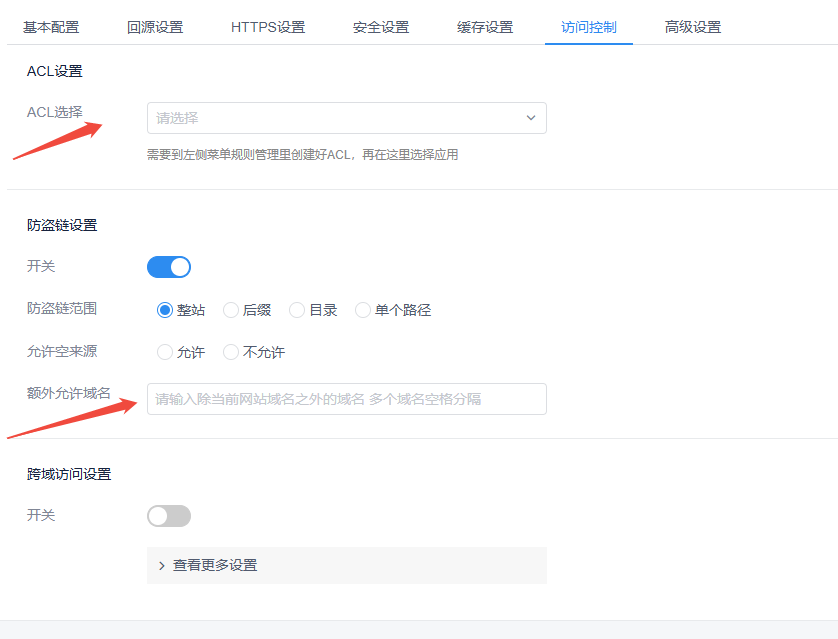The width and height of the screenshot is (838, 639).
Task: Open the 基本配置 tab
Action: click(51, 27)
